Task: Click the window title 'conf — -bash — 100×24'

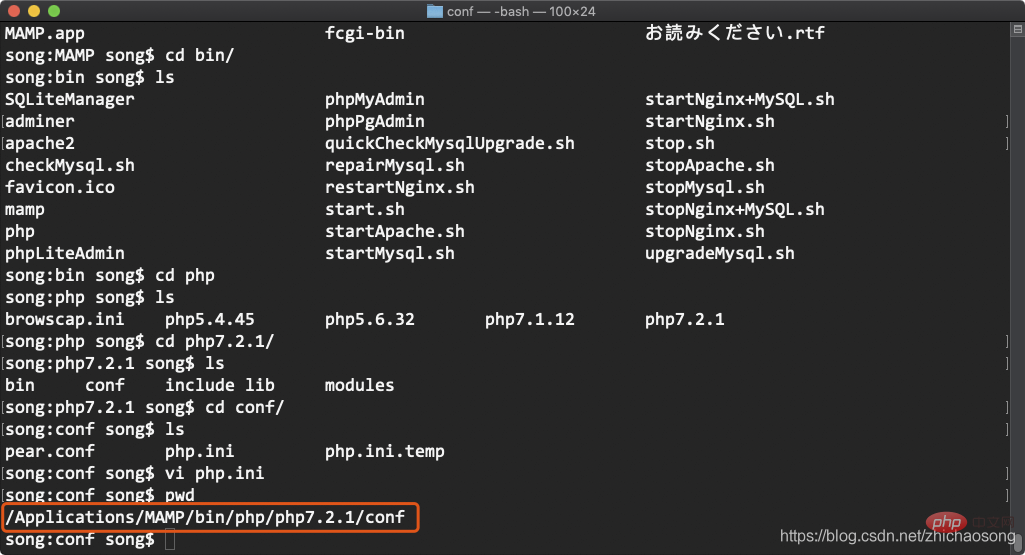Action: [521, 11]
